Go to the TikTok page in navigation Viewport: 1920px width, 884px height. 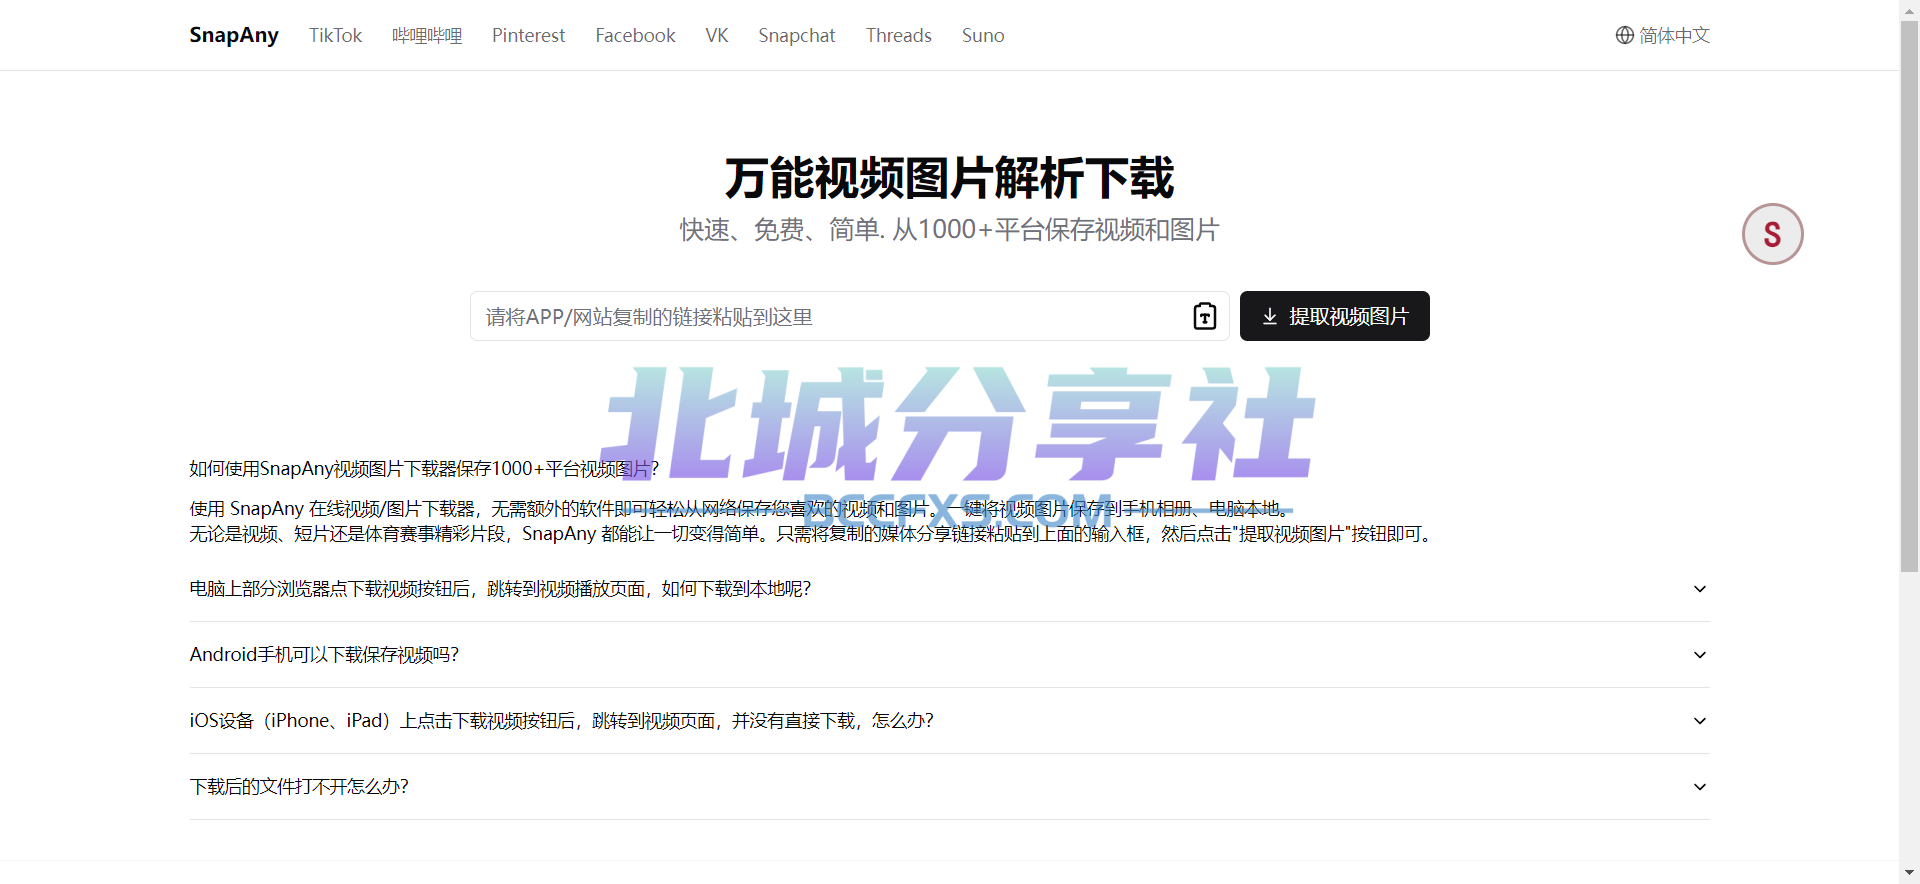[335, 35]
